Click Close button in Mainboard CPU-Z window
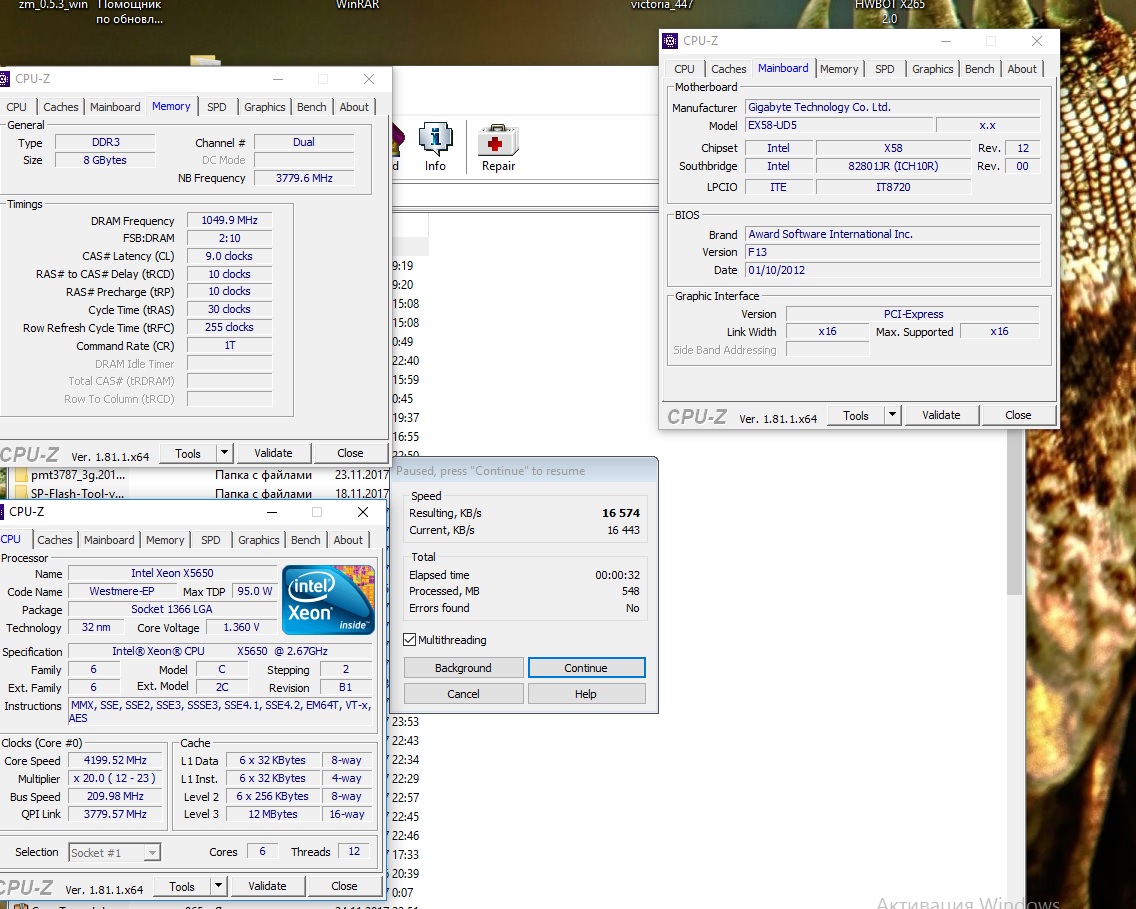 coord(1018,415)
